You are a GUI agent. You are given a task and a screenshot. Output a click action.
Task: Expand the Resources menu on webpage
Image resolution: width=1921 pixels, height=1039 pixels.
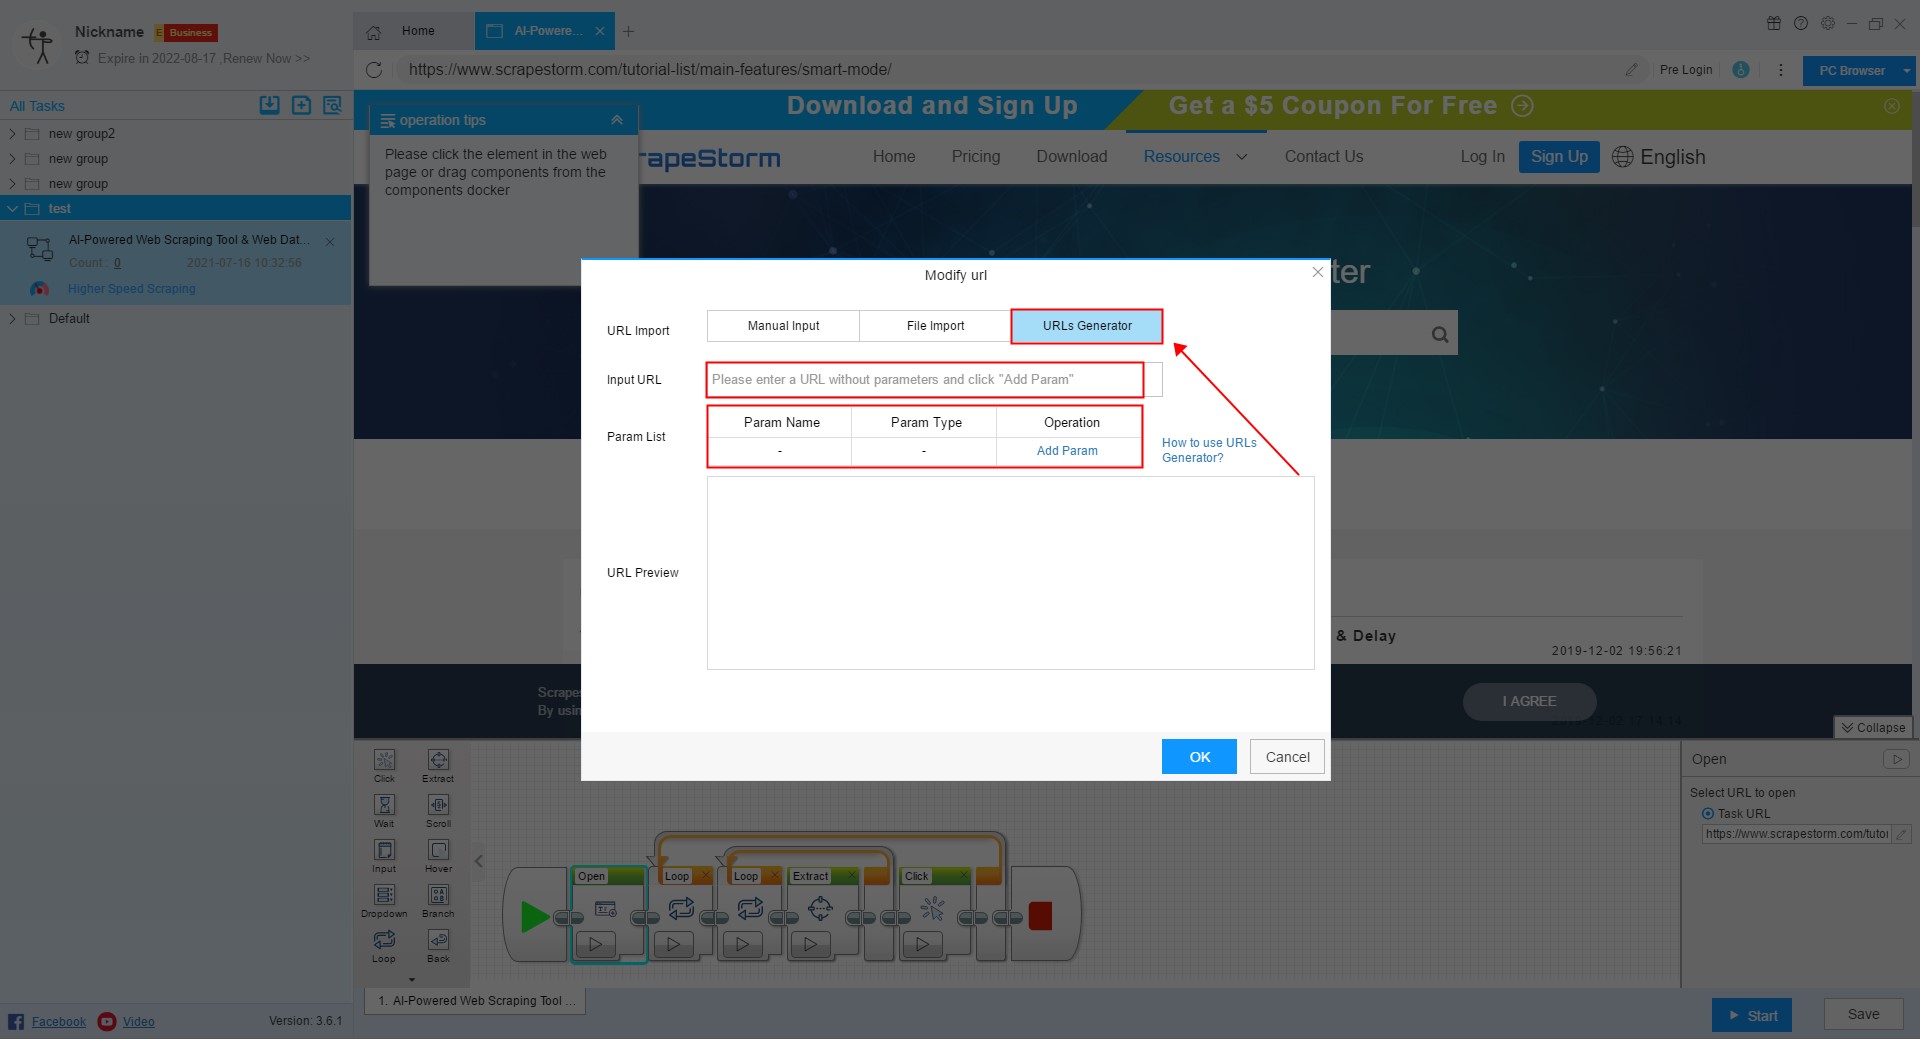click(x=1242, y=157)
